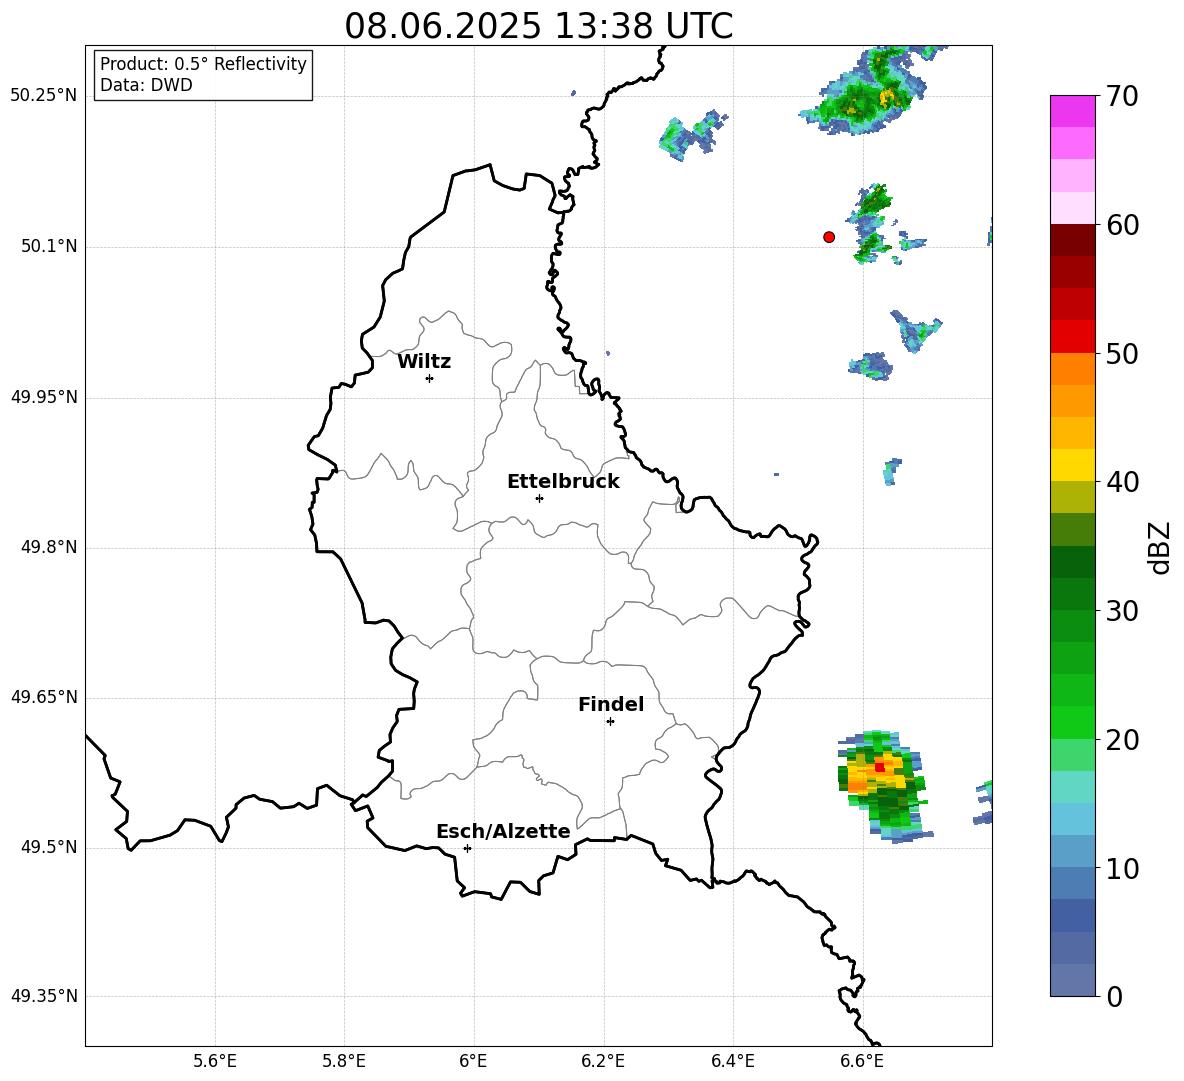Click the 5.6°E longitude label
Screen dimensions: 1184x1081
(215, 1061)
